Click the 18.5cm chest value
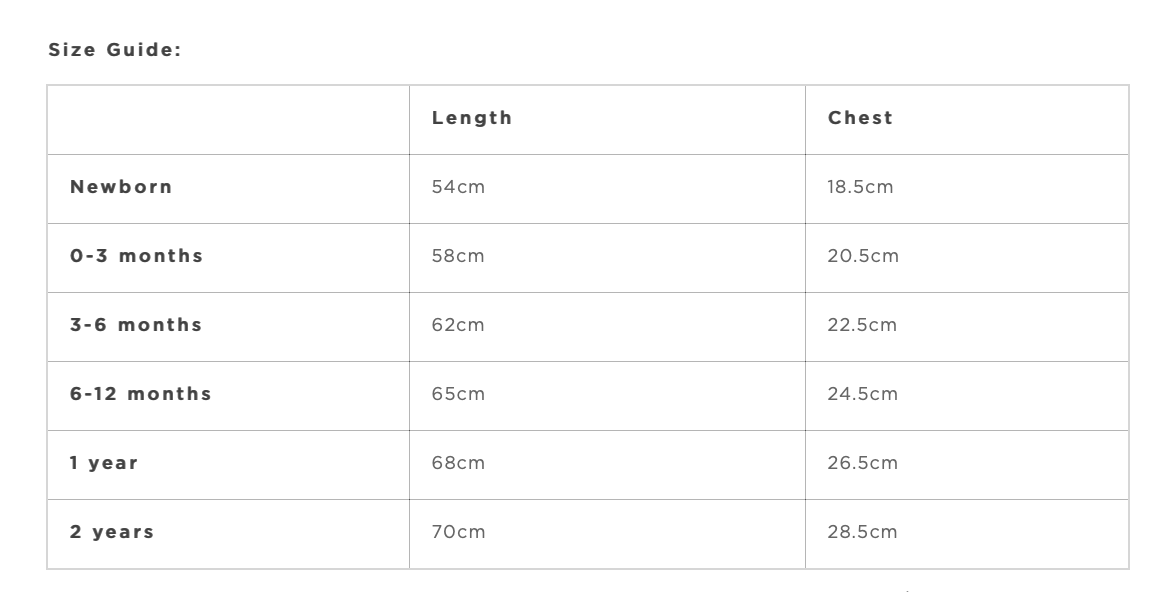This screenshot has width=1166, height=592. [861, 187]
